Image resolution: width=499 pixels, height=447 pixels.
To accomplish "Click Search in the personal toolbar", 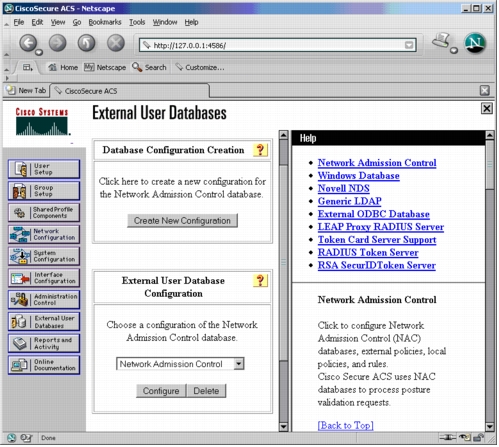I will (149, 68).
